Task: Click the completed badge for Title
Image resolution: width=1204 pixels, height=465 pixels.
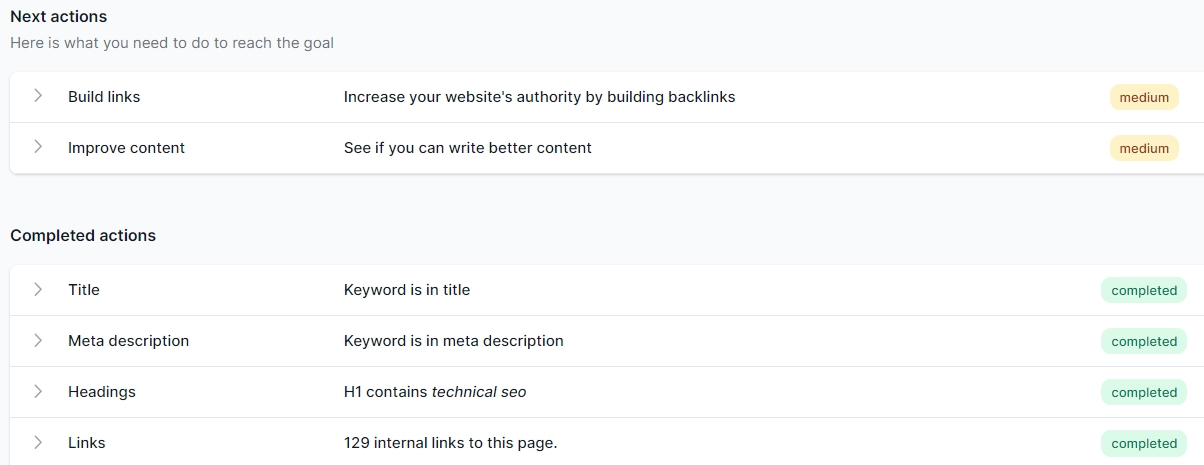Action: coord(1144,291)
